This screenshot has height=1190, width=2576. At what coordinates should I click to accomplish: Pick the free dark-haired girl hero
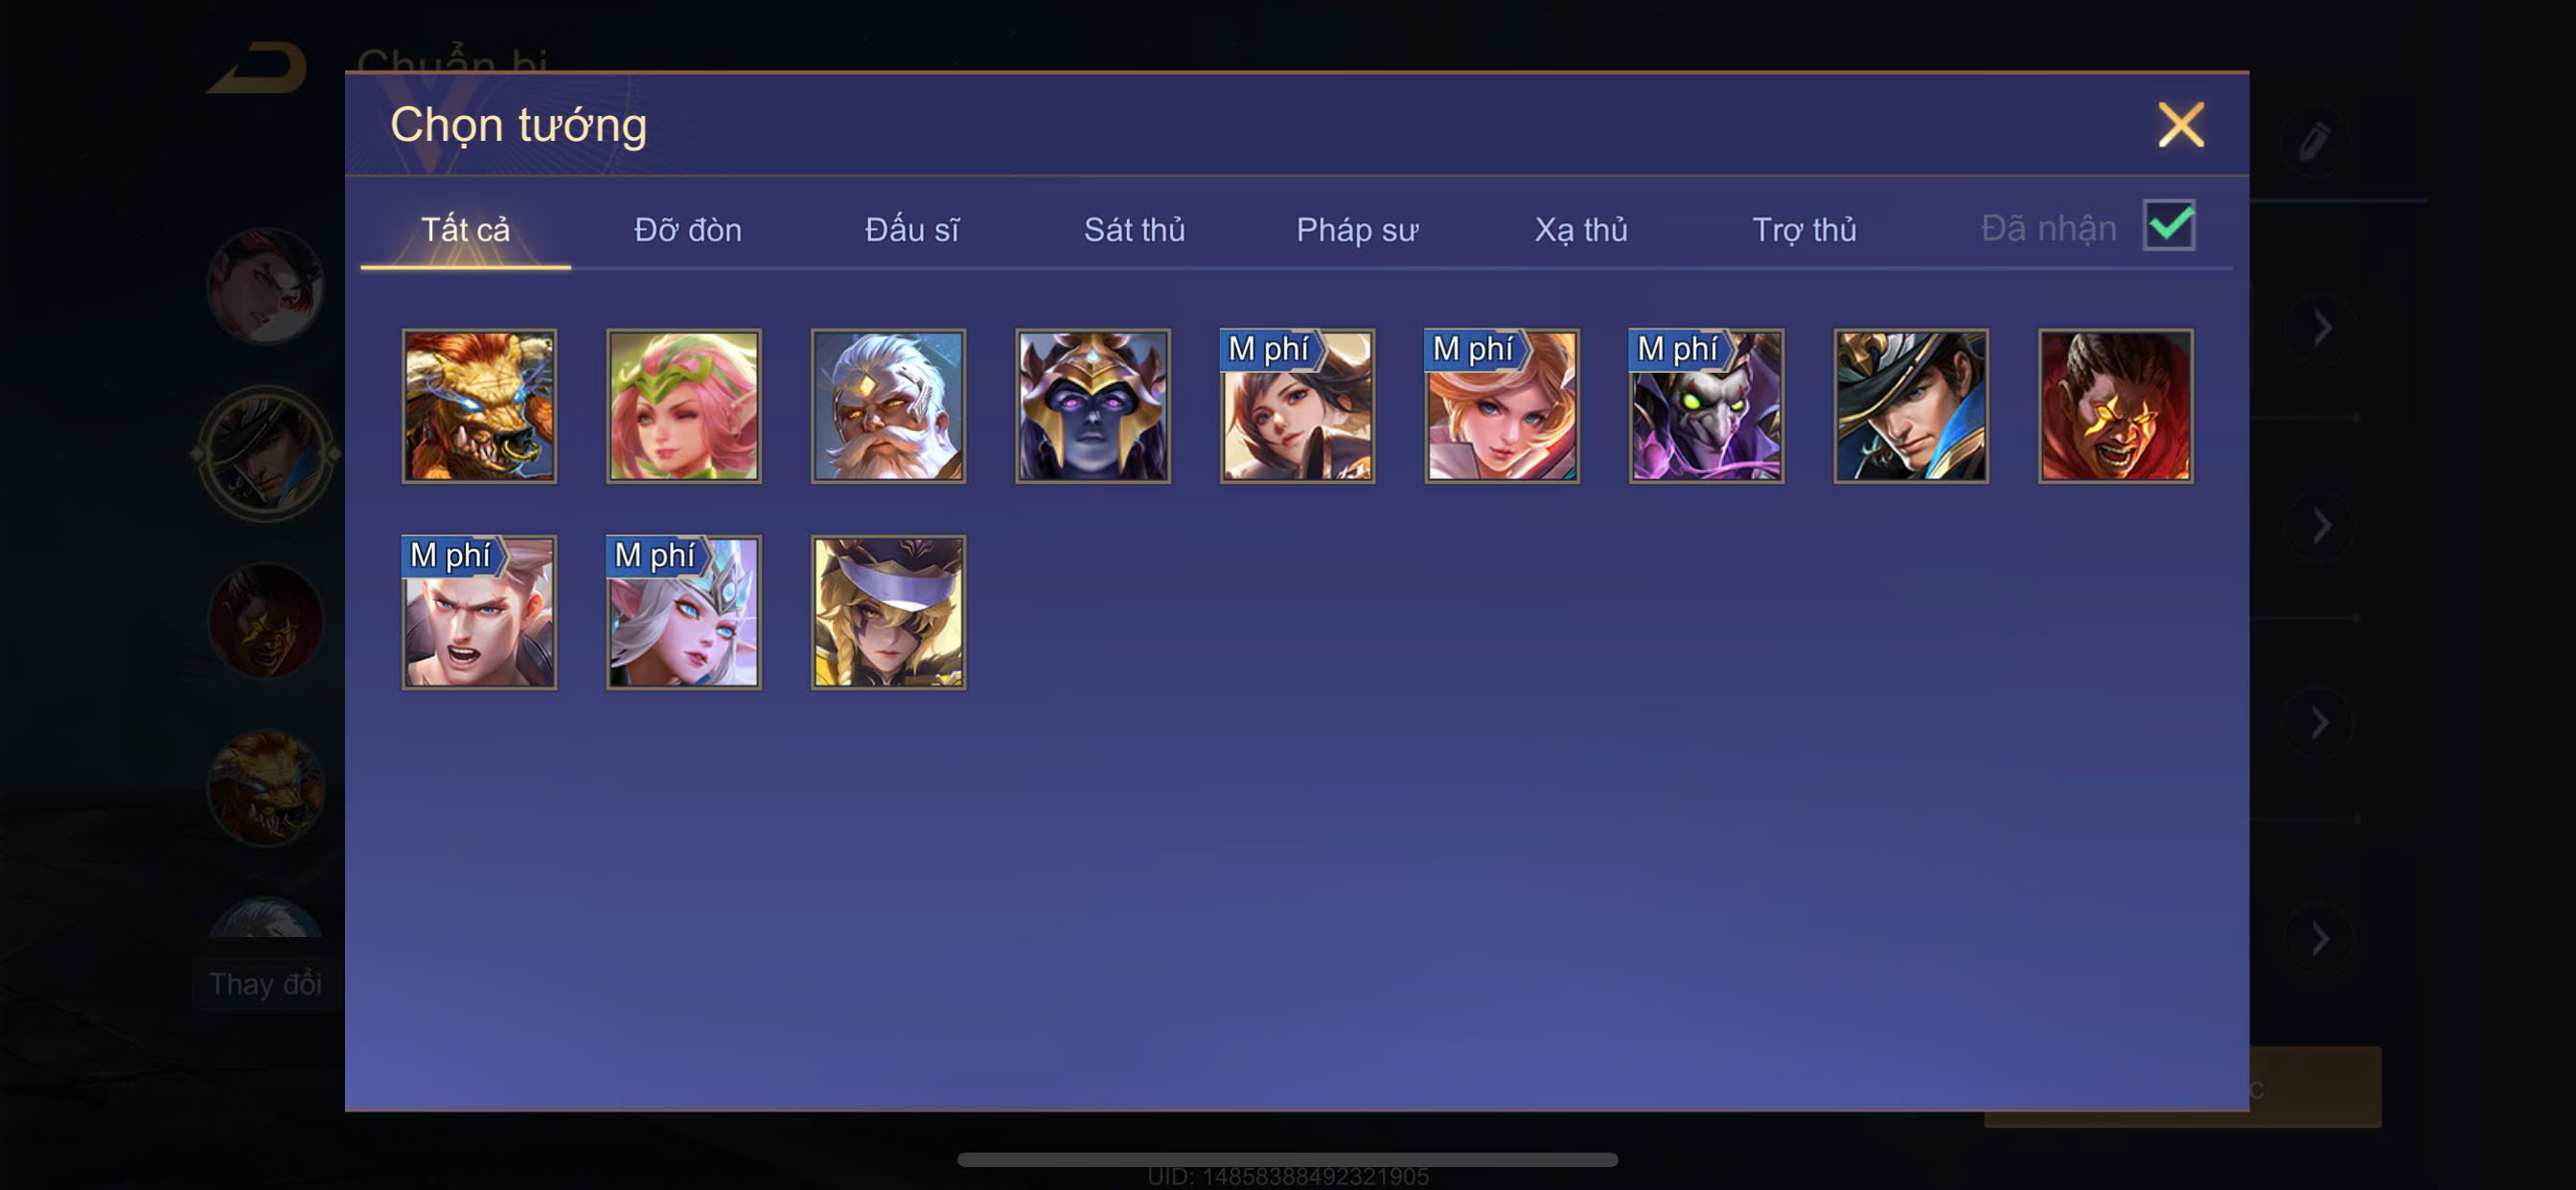pyautogui.click(x=1297, y=406)
